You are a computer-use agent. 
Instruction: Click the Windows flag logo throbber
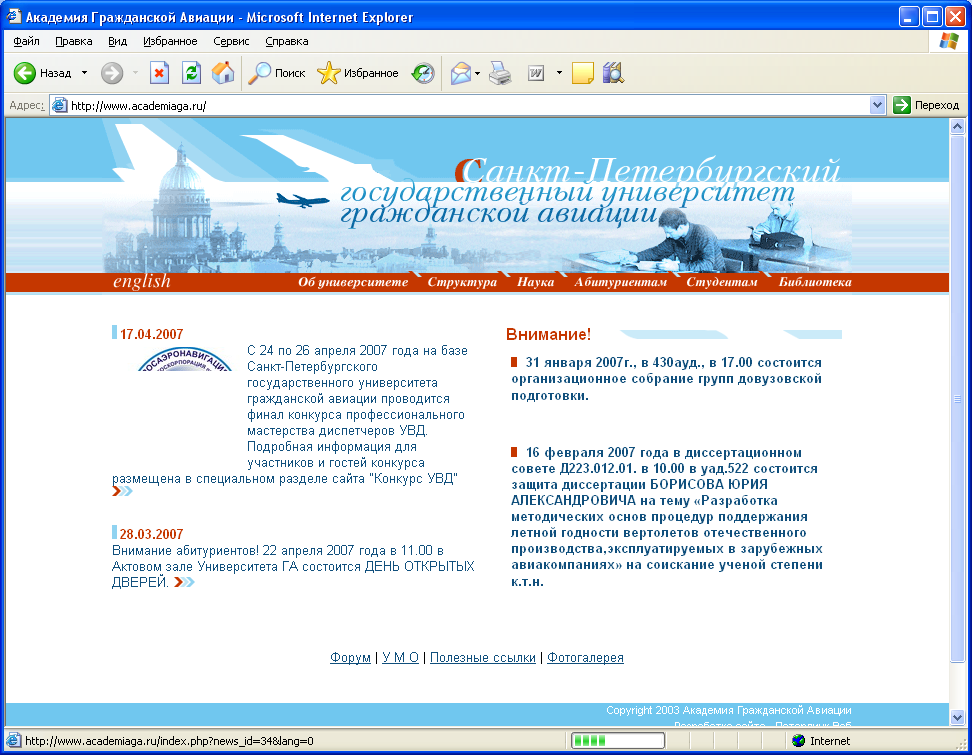point(949,42)
